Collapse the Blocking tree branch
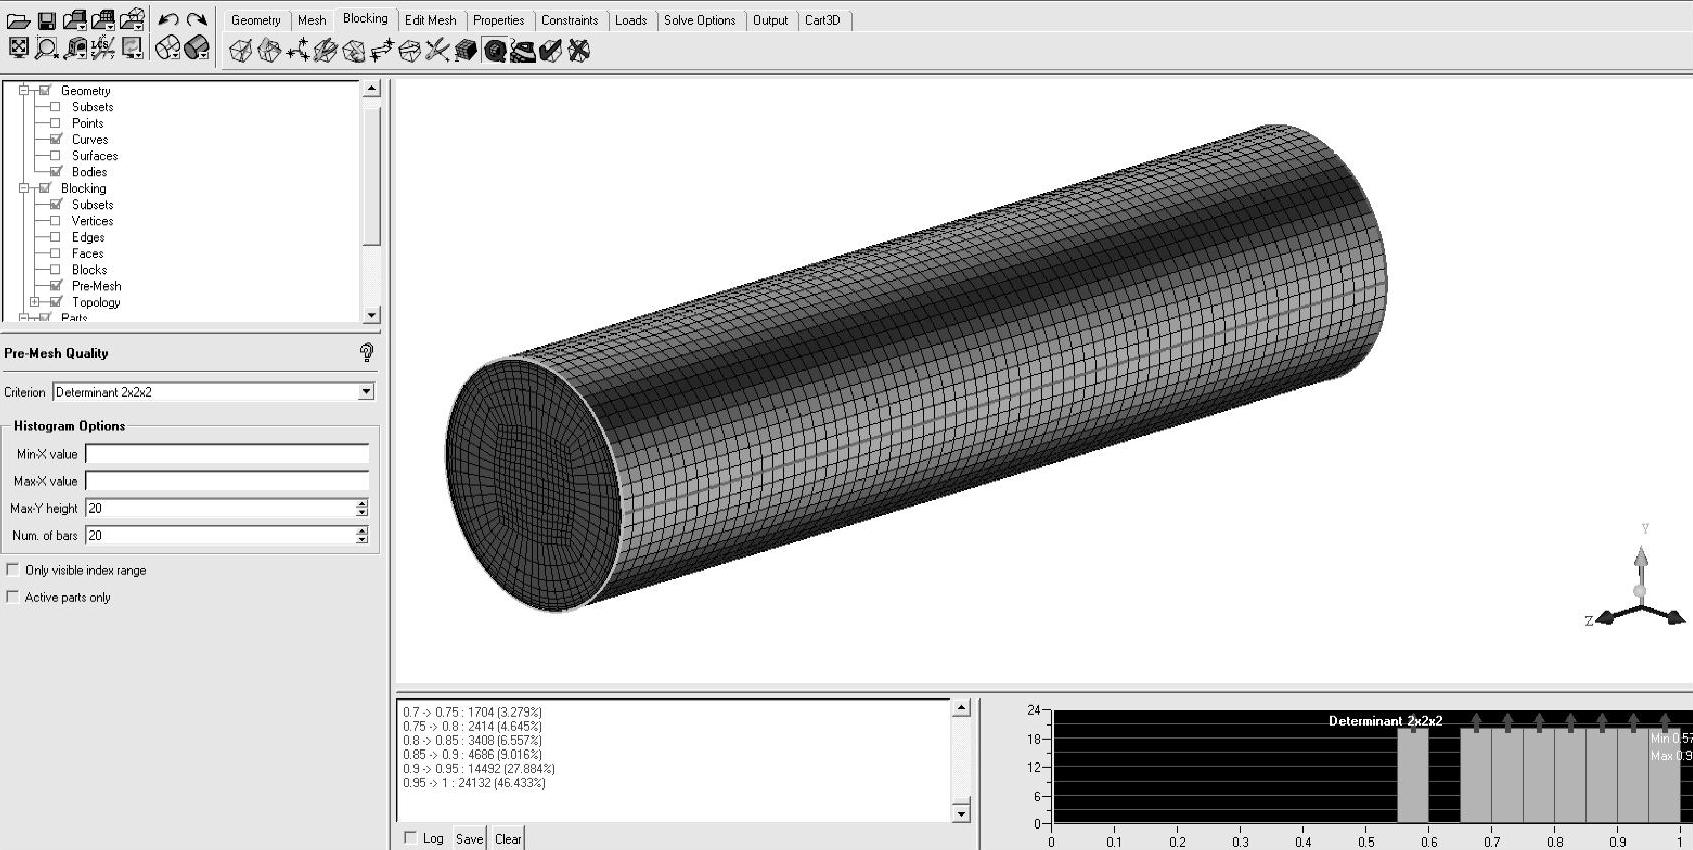 coord(23,188)
